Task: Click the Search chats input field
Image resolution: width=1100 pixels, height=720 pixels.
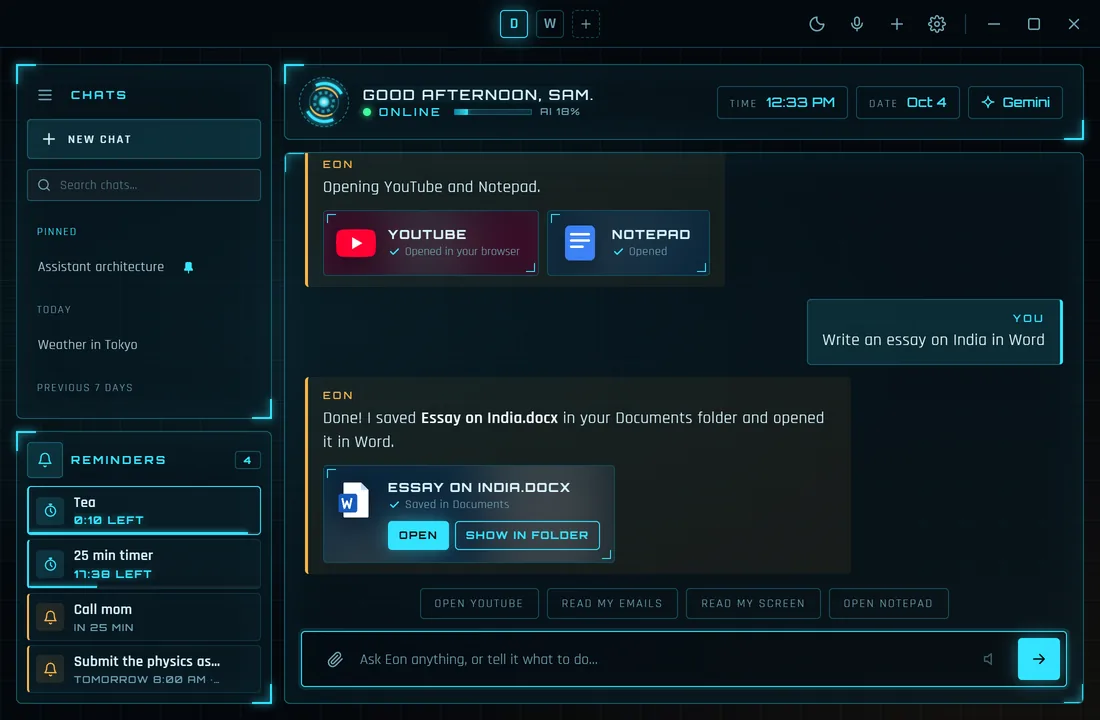Action: [x=144, y=185]
